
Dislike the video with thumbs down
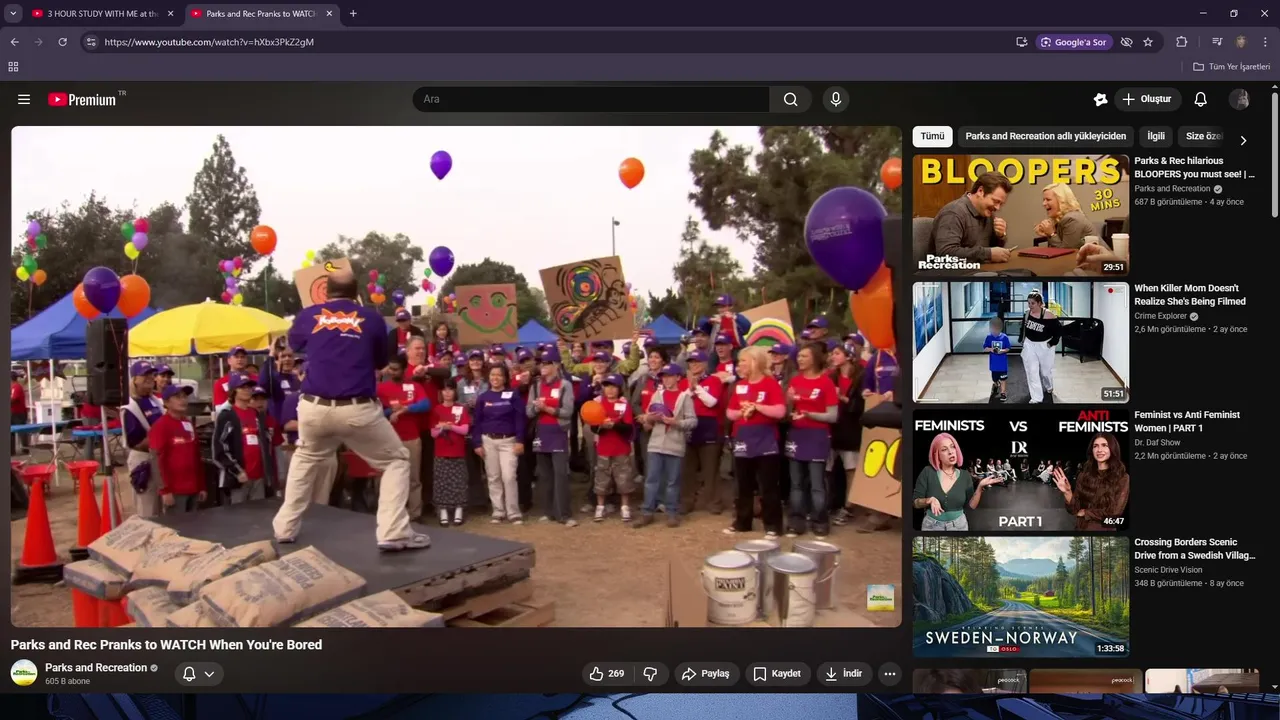[650, 674]
